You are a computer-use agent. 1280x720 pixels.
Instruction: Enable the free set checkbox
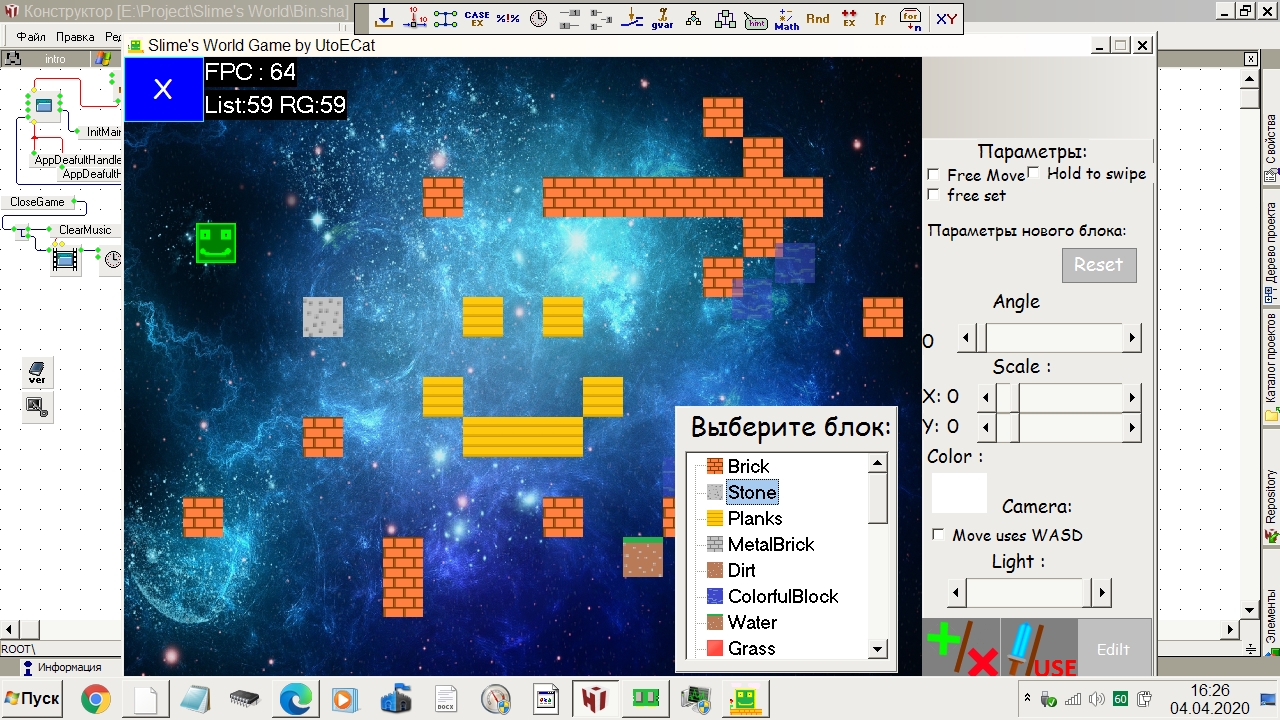[934, 194]
